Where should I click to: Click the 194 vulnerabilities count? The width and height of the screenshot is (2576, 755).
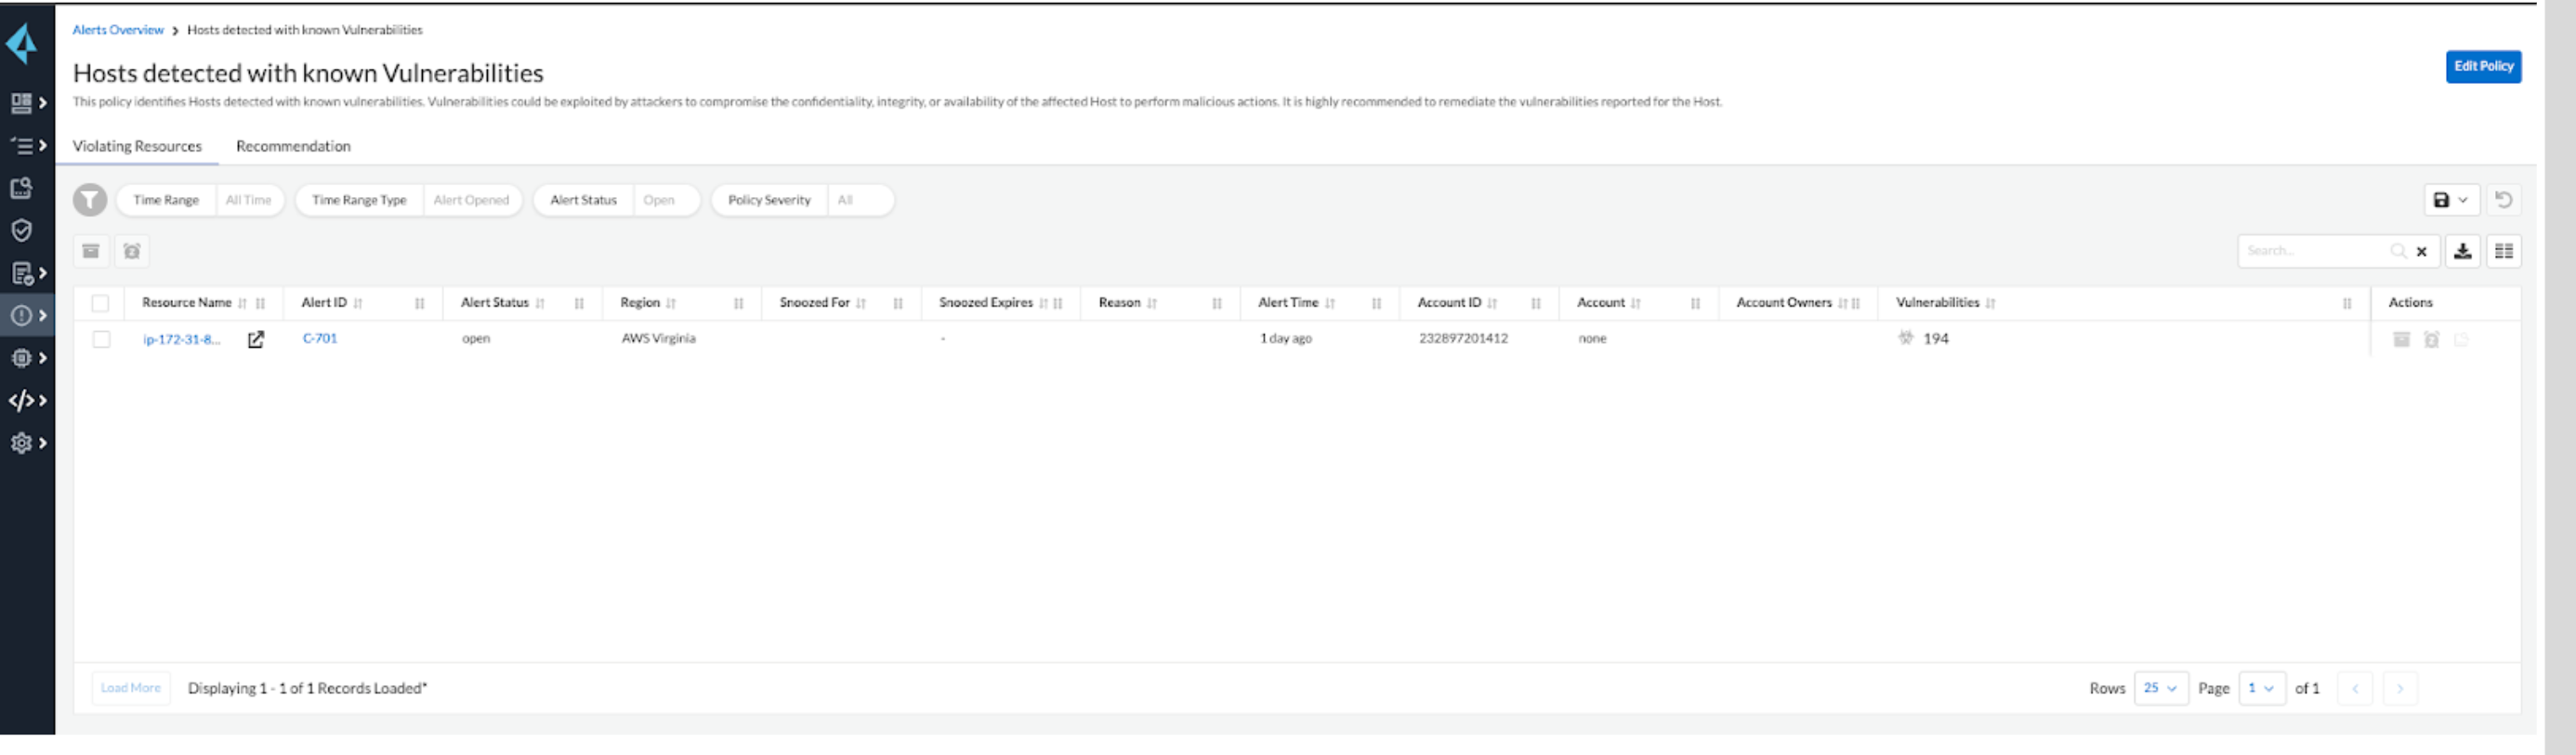pyautogui.click(x=1935, y=339)
